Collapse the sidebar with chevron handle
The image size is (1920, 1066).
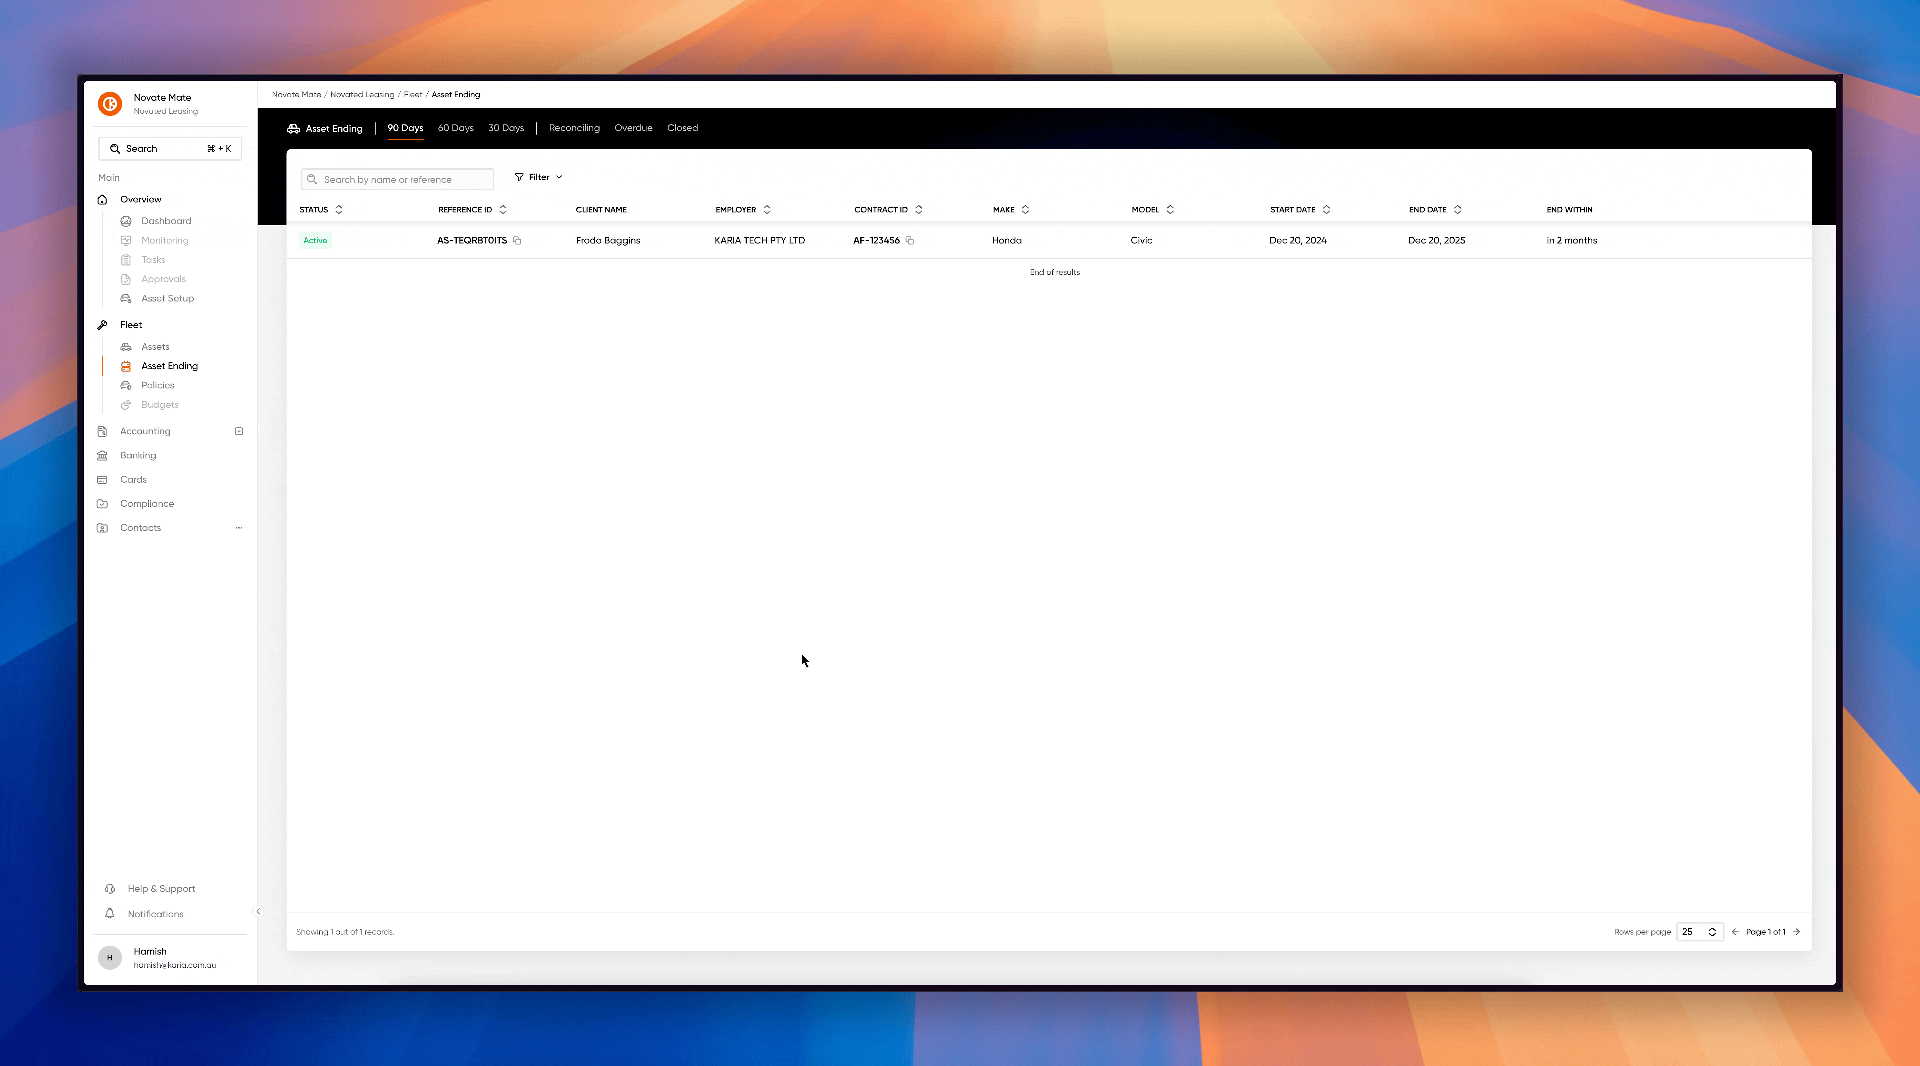click(x=258, y=911)
